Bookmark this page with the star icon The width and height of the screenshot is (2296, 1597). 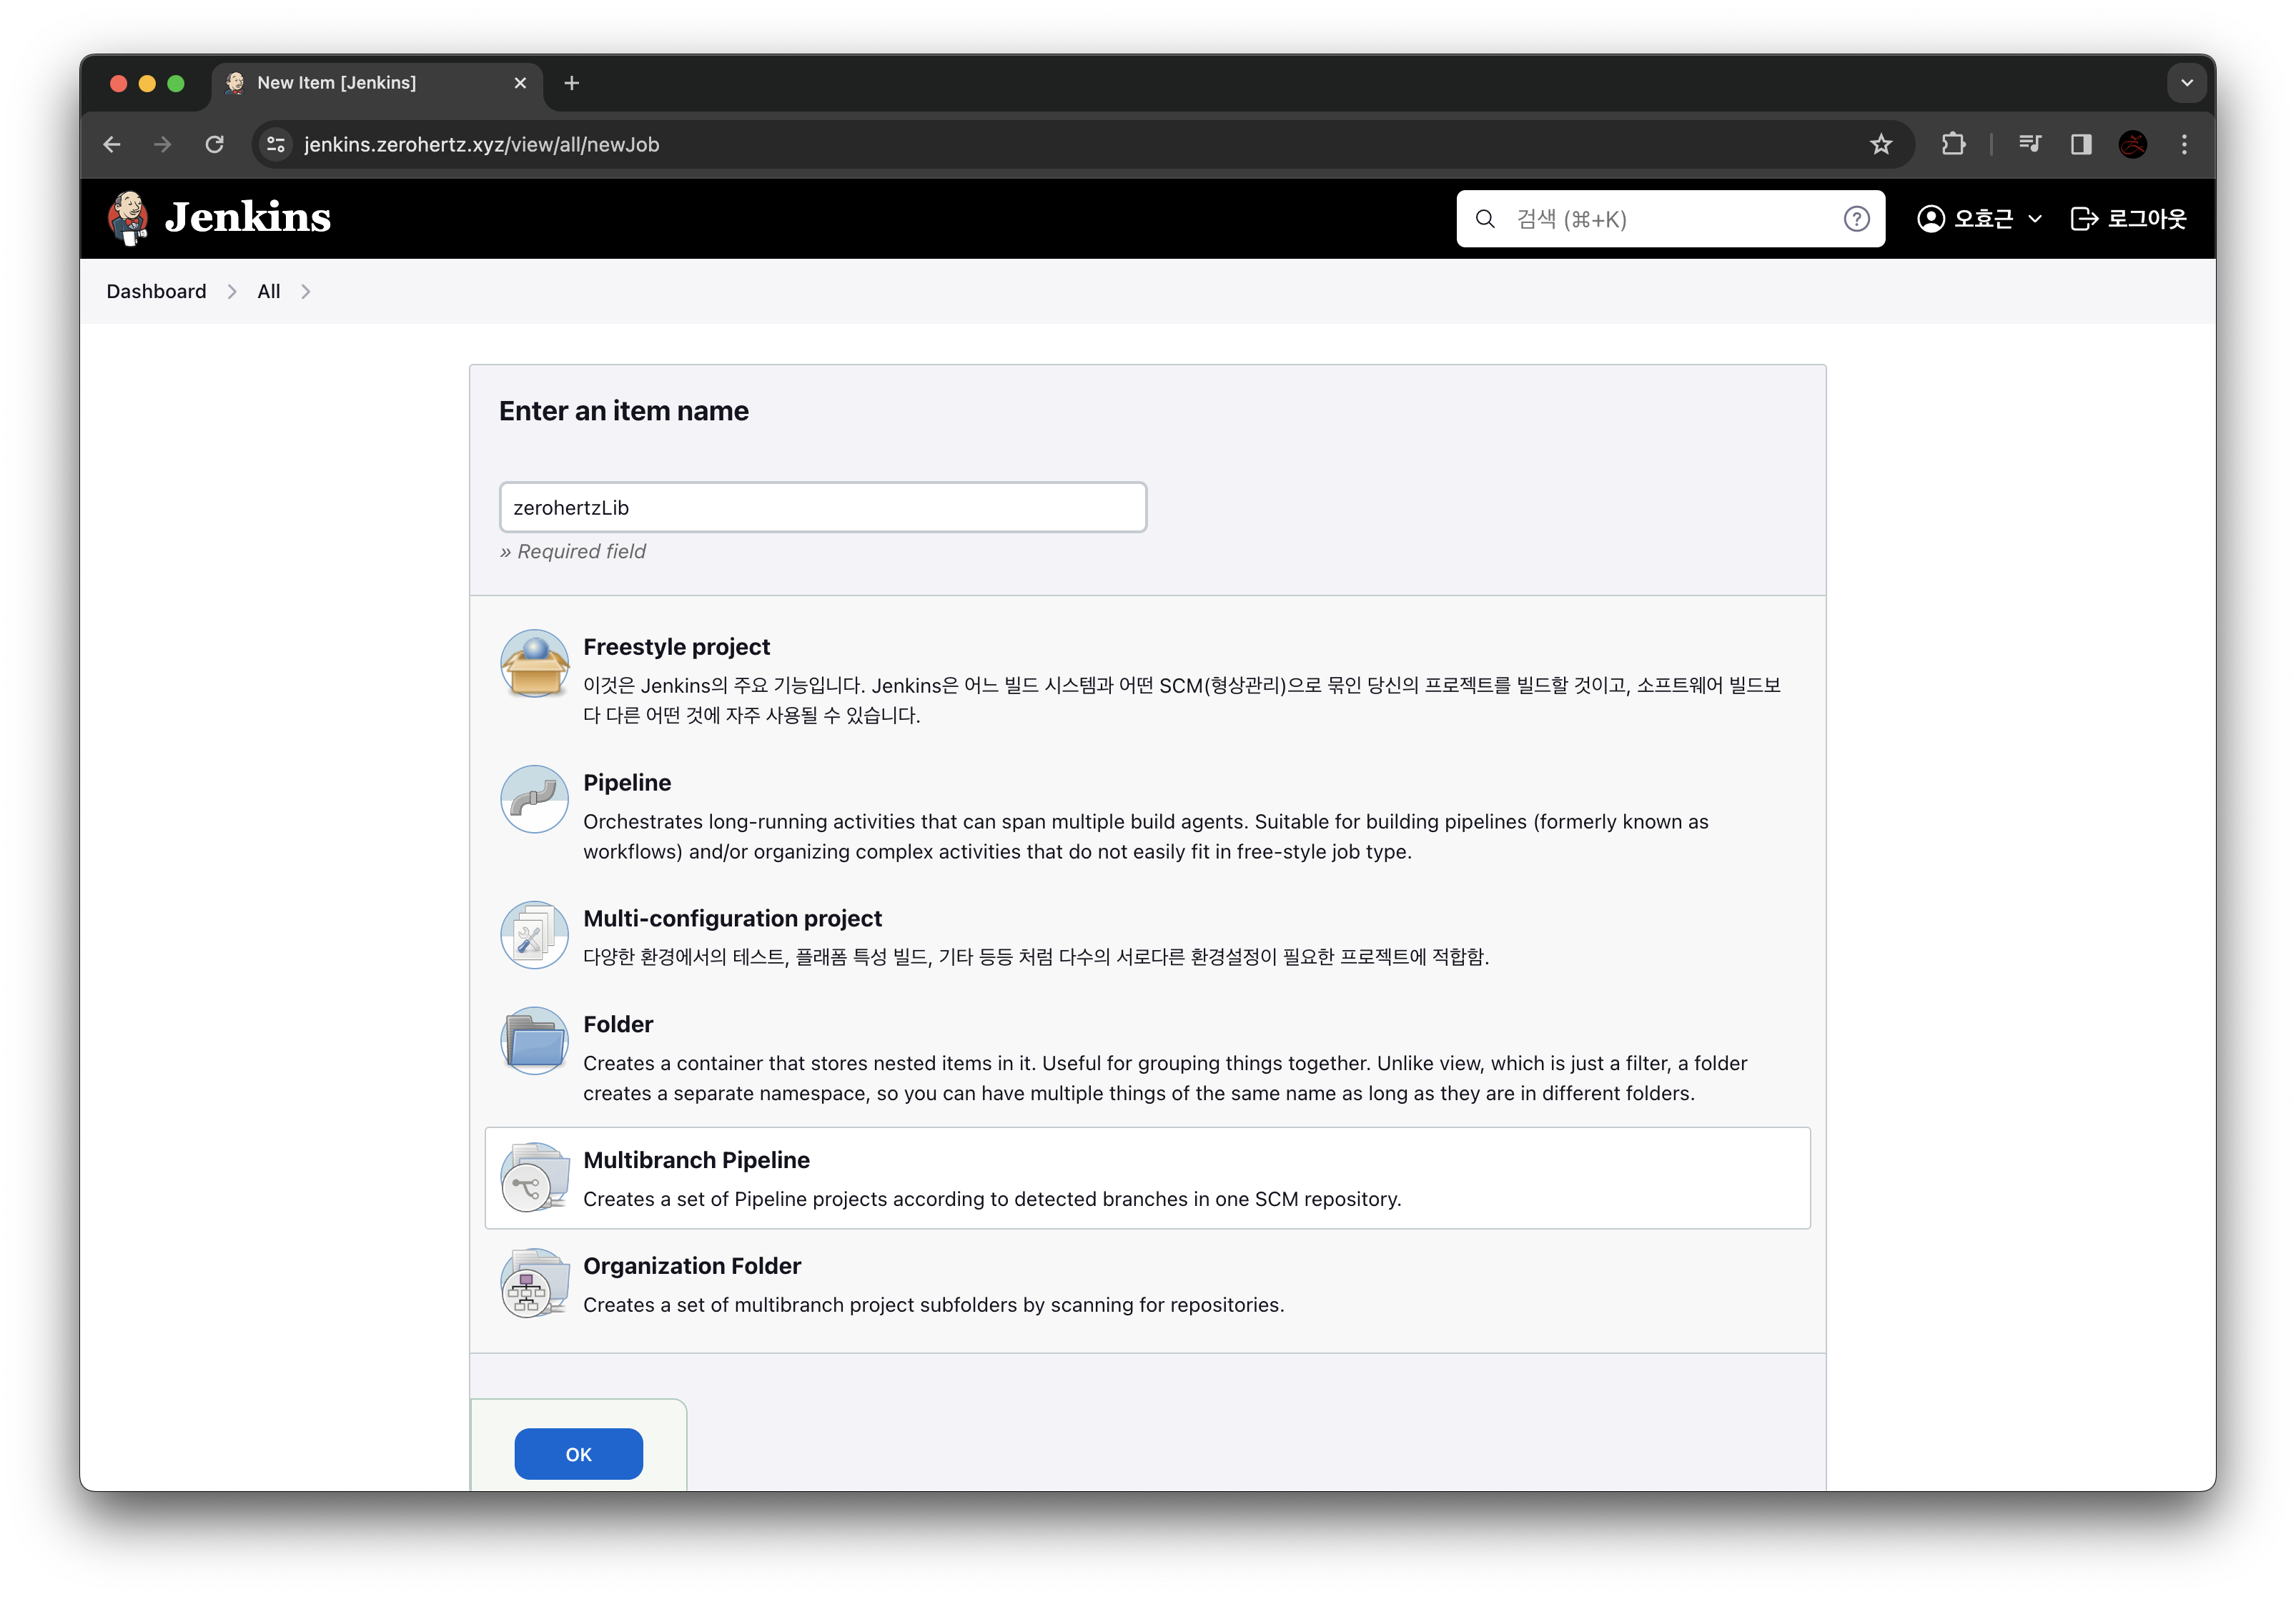click(x=1881, y=144)
